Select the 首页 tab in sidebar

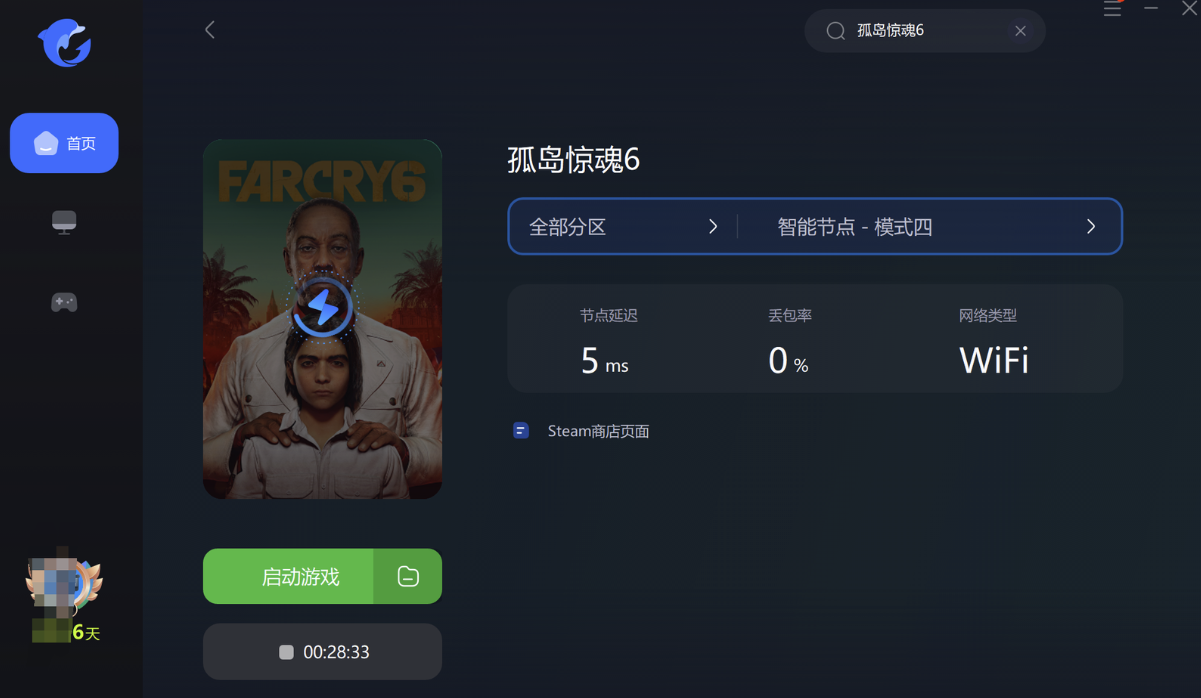tap(64, 143)
